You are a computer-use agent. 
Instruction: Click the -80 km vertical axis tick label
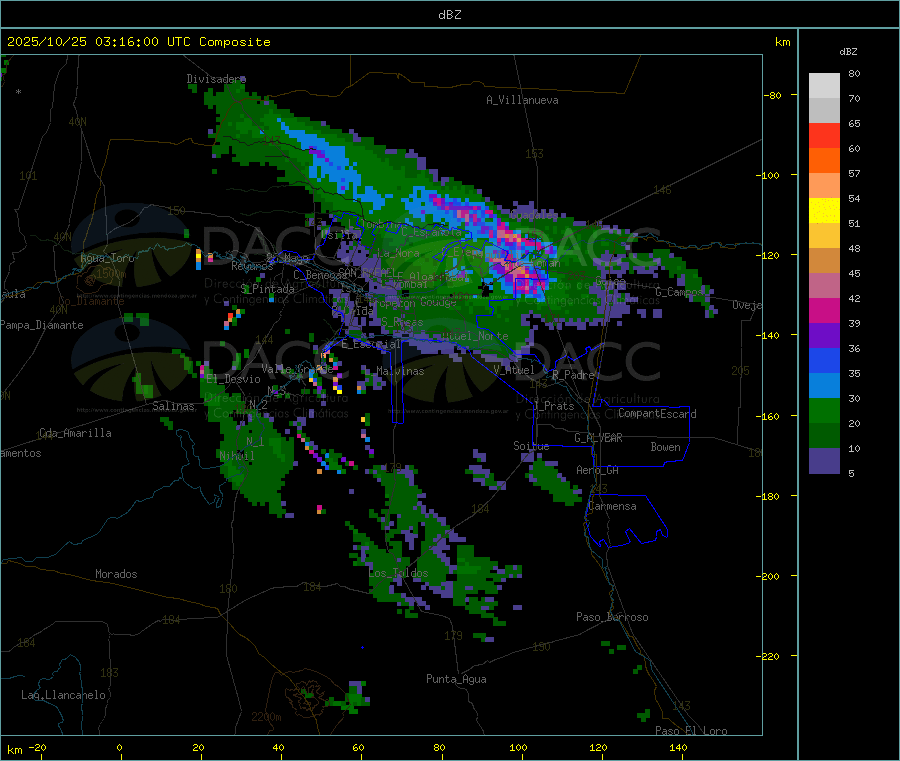[x=773, y=95]
